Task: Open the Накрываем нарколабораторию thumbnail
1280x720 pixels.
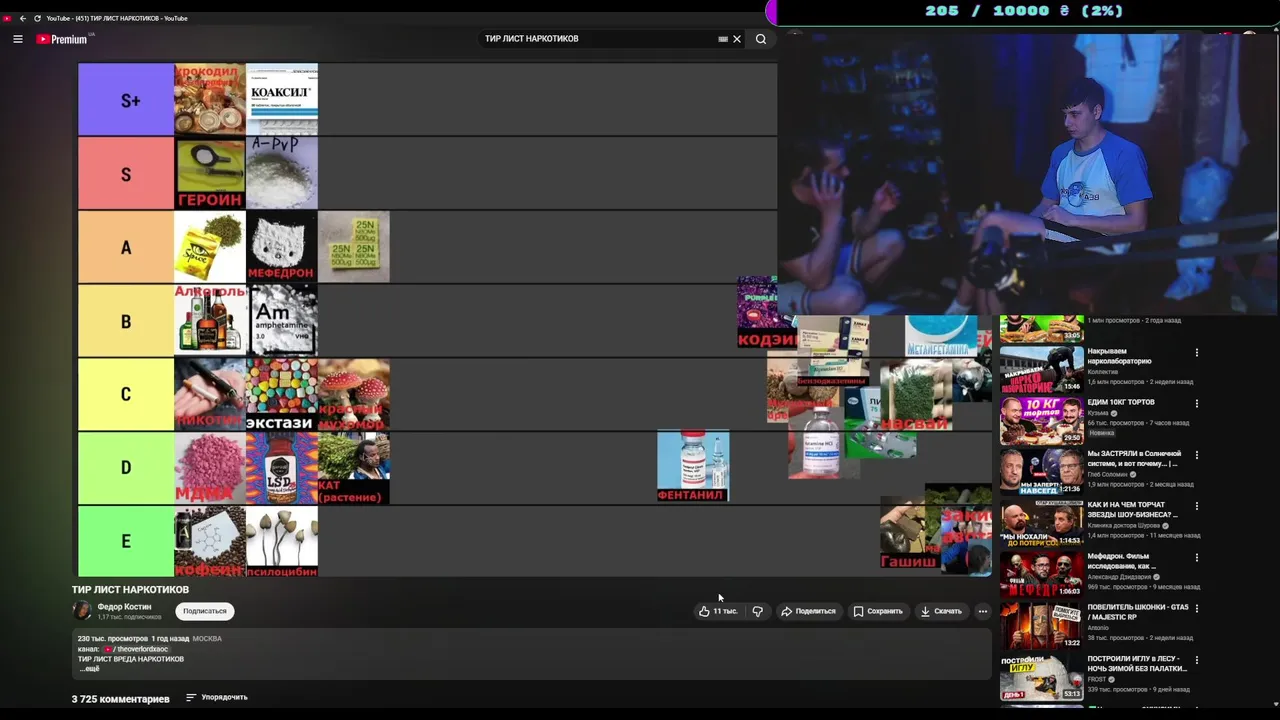Action: point(1041,369)
